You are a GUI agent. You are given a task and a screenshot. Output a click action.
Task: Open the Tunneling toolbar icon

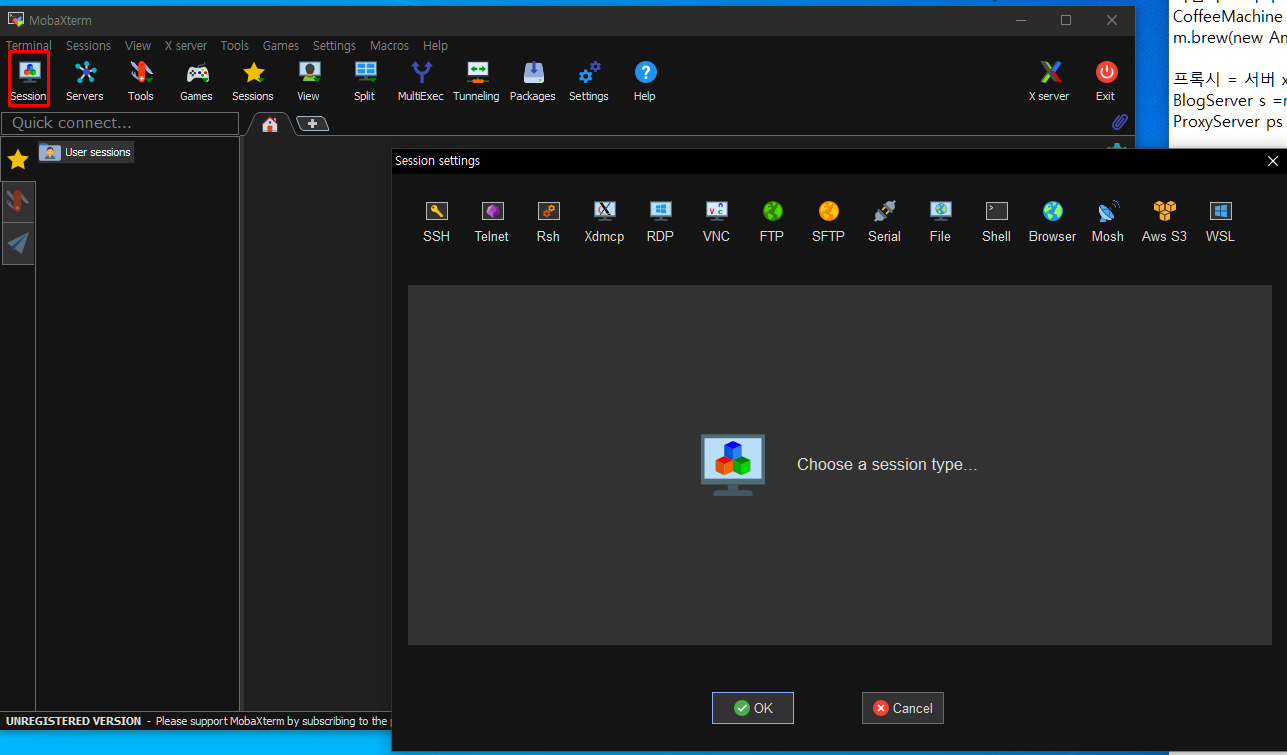tap(476, 80)
